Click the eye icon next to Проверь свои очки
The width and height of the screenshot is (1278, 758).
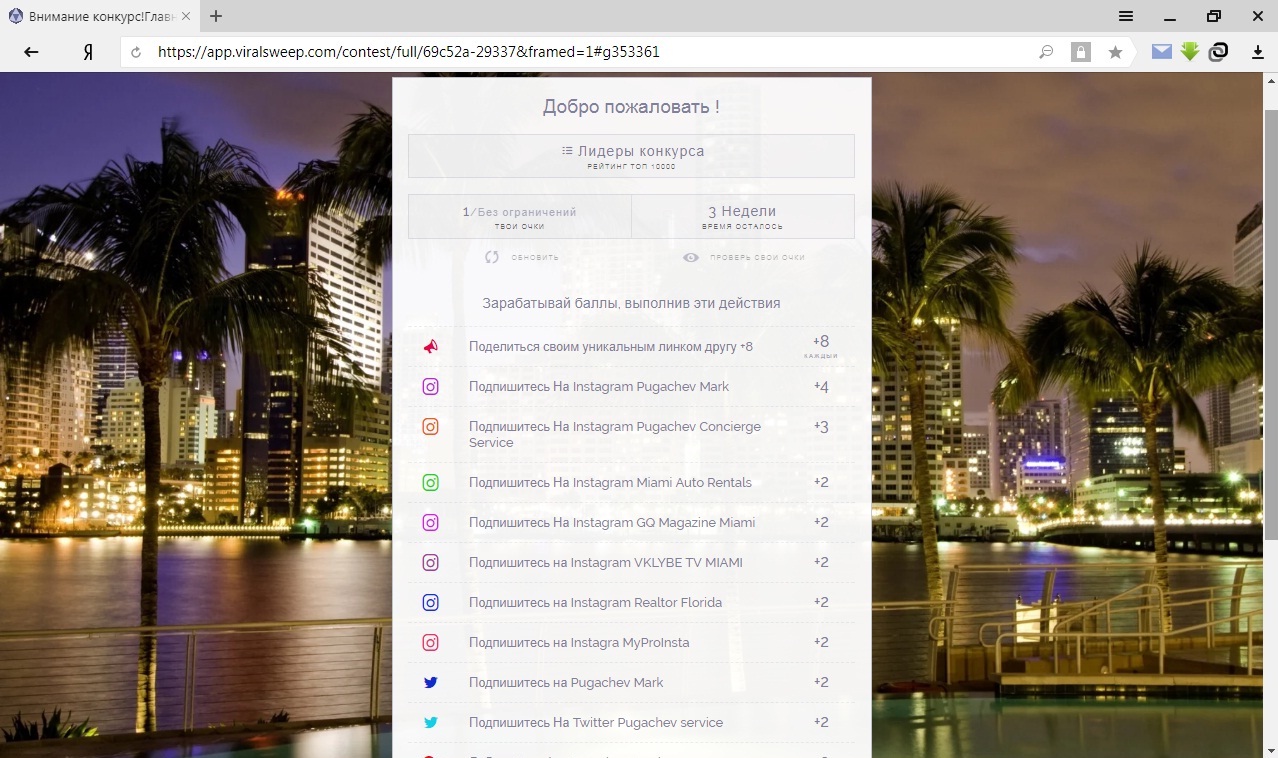(691, 257)
